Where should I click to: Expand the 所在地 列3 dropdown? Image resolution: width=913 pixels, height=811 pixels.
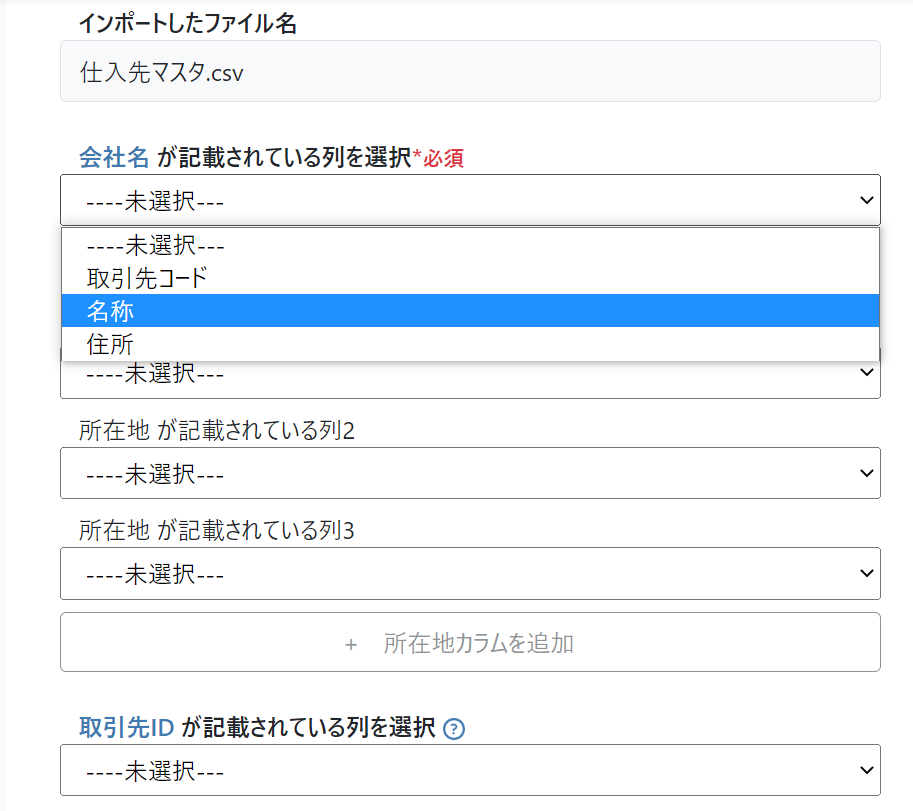tap(470, 573)
